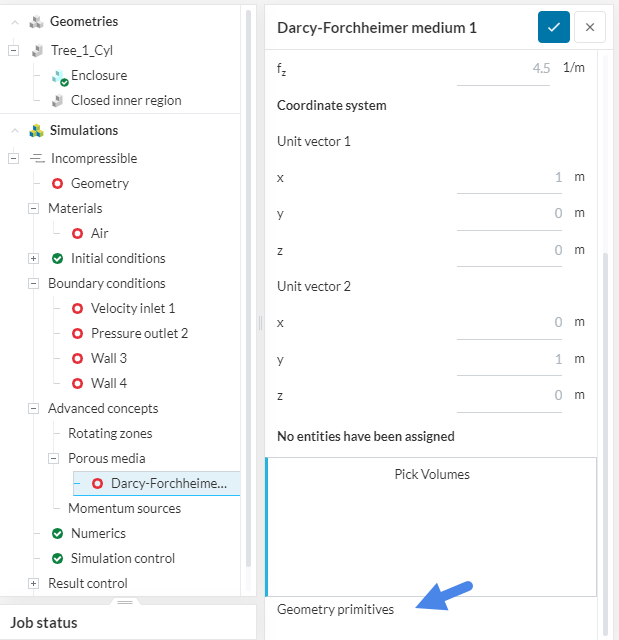Viewport: 619px width, 640px height.
Task: Collapse the Porous media node
Action: point(54,459)
